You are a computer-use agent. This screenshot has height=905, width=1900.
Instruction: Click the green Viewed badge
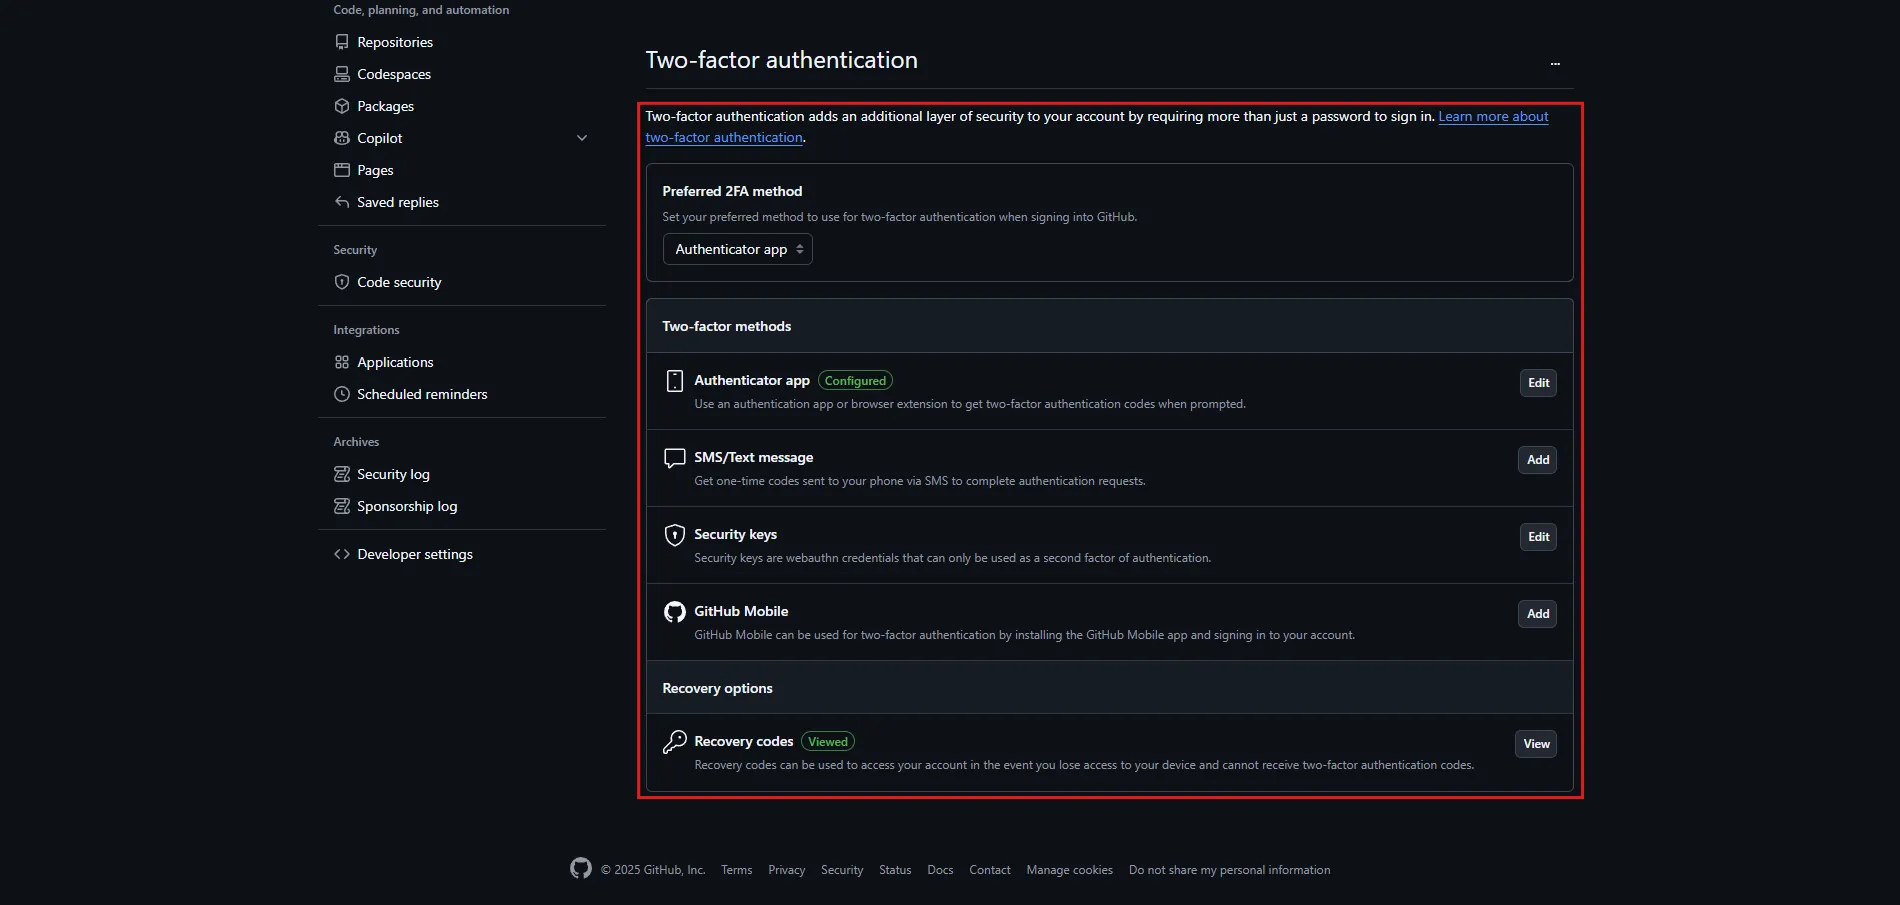pyautogui.click(x=828, y=742)
